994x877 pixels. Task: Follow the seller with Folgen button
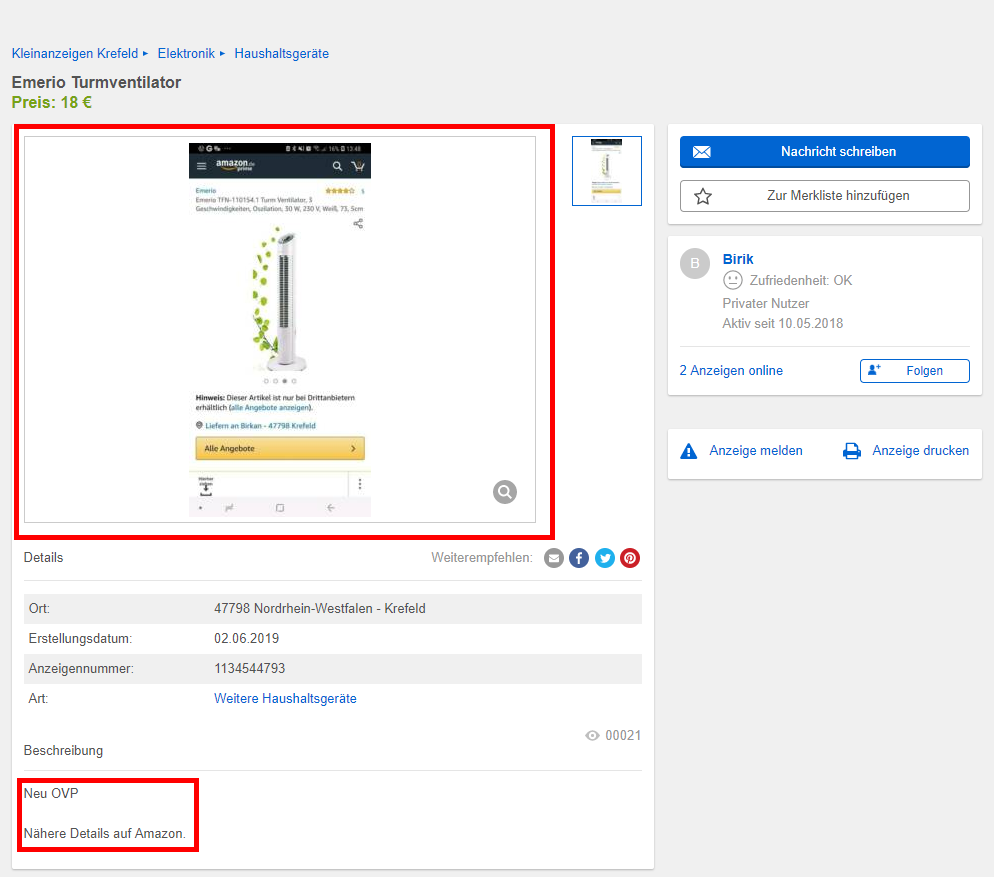tap(915, 371)
